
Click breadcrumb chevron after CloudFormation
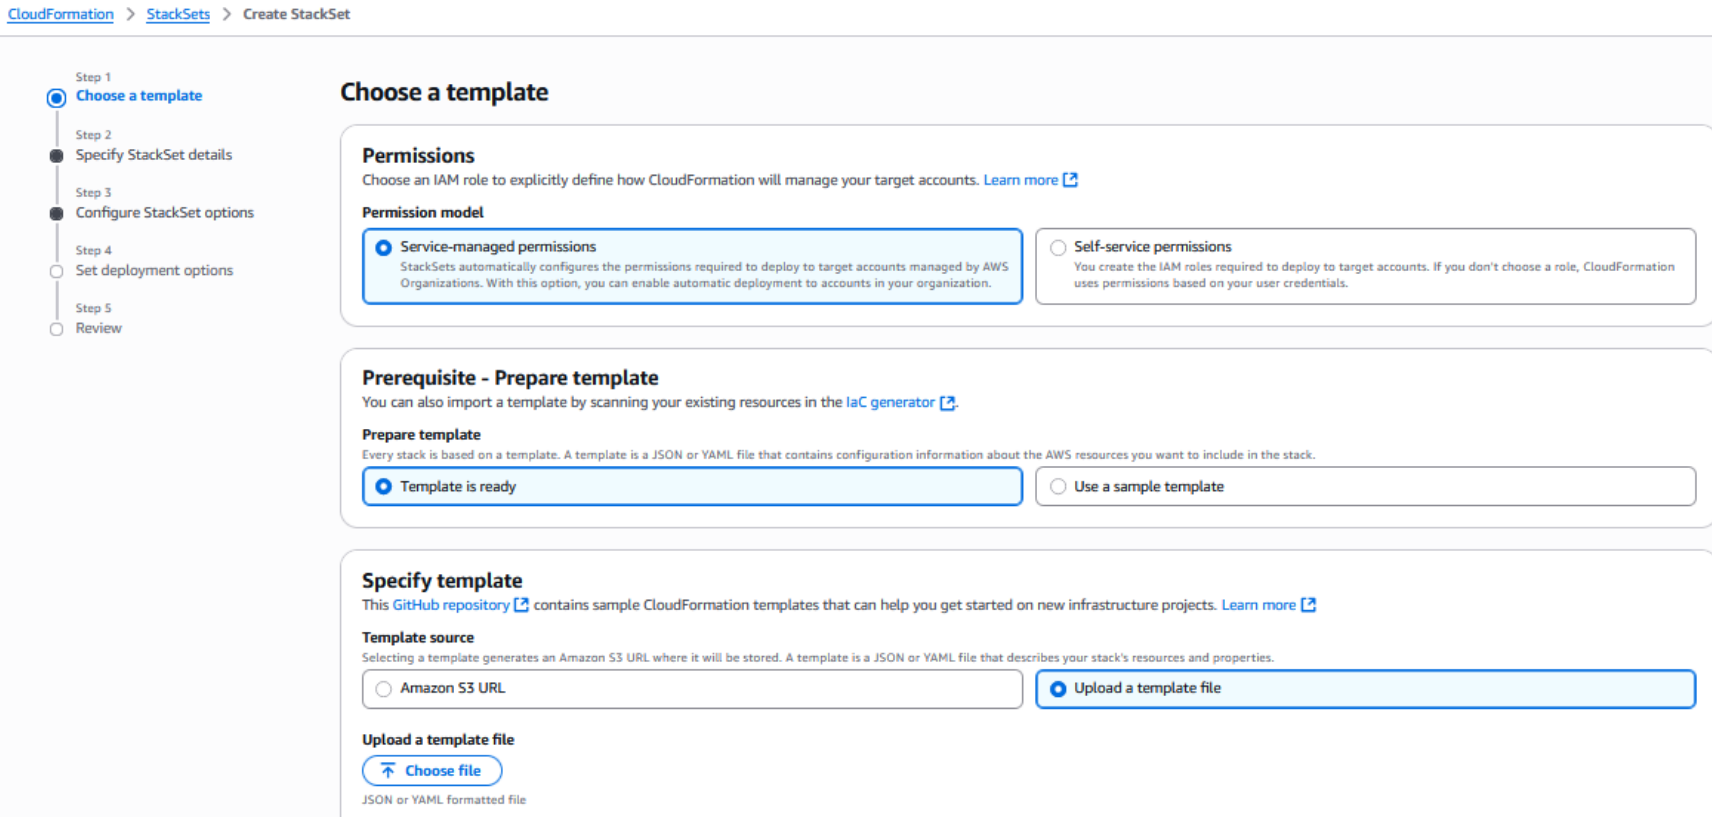pyautogui.click(x=130, y=14)
